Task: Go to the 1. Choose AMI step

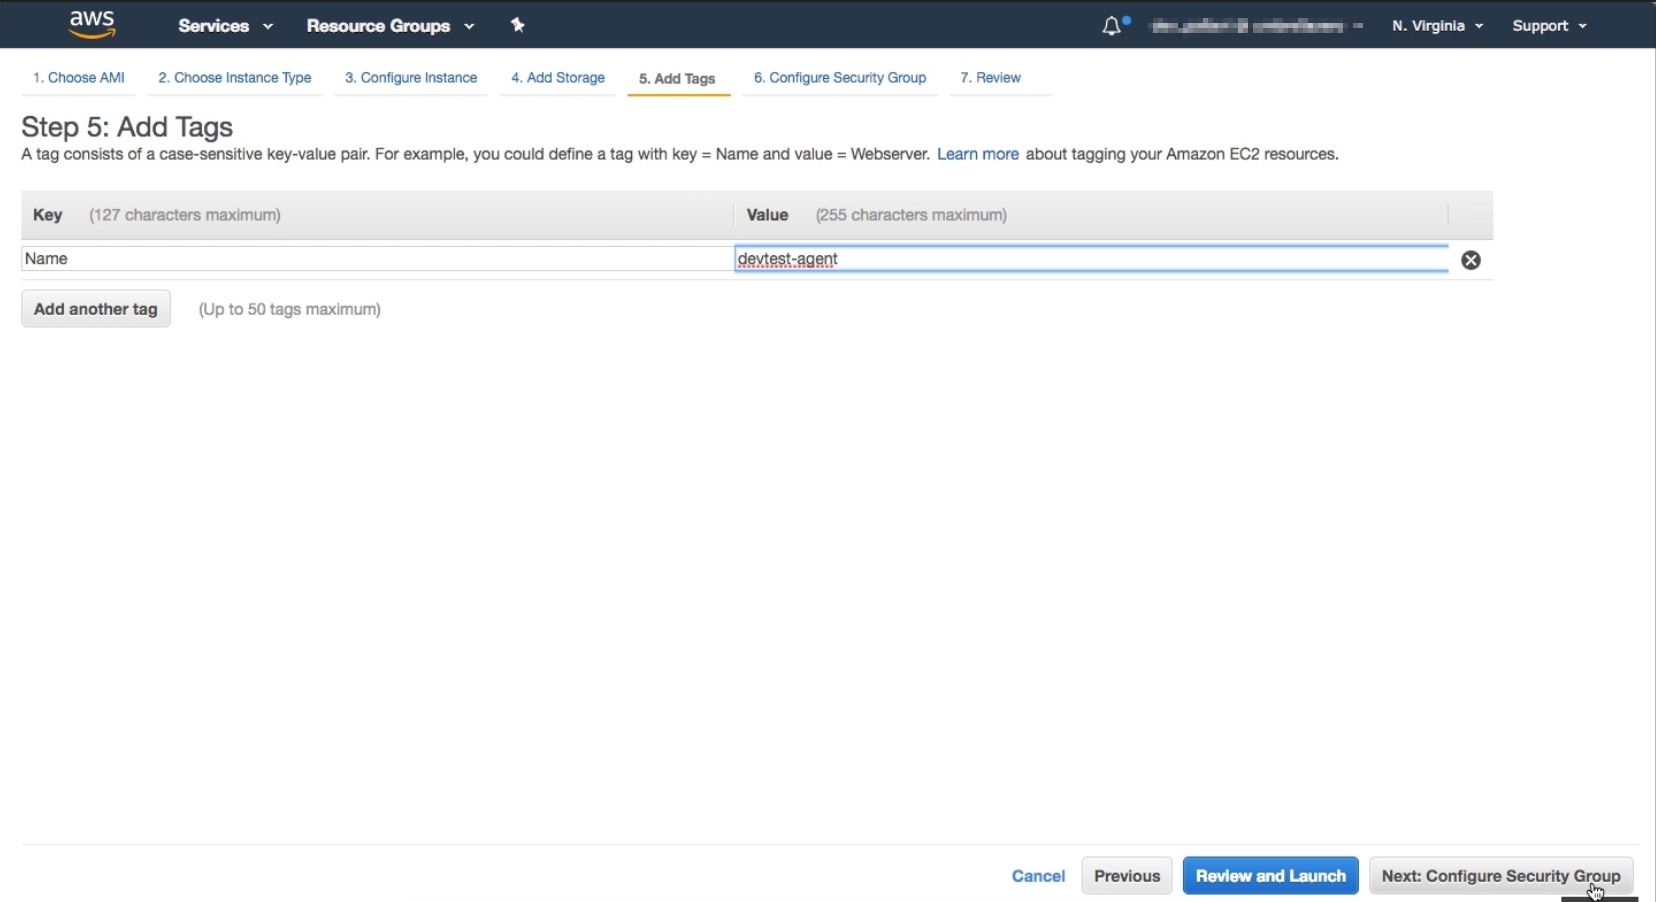Action: coord(79,78)
